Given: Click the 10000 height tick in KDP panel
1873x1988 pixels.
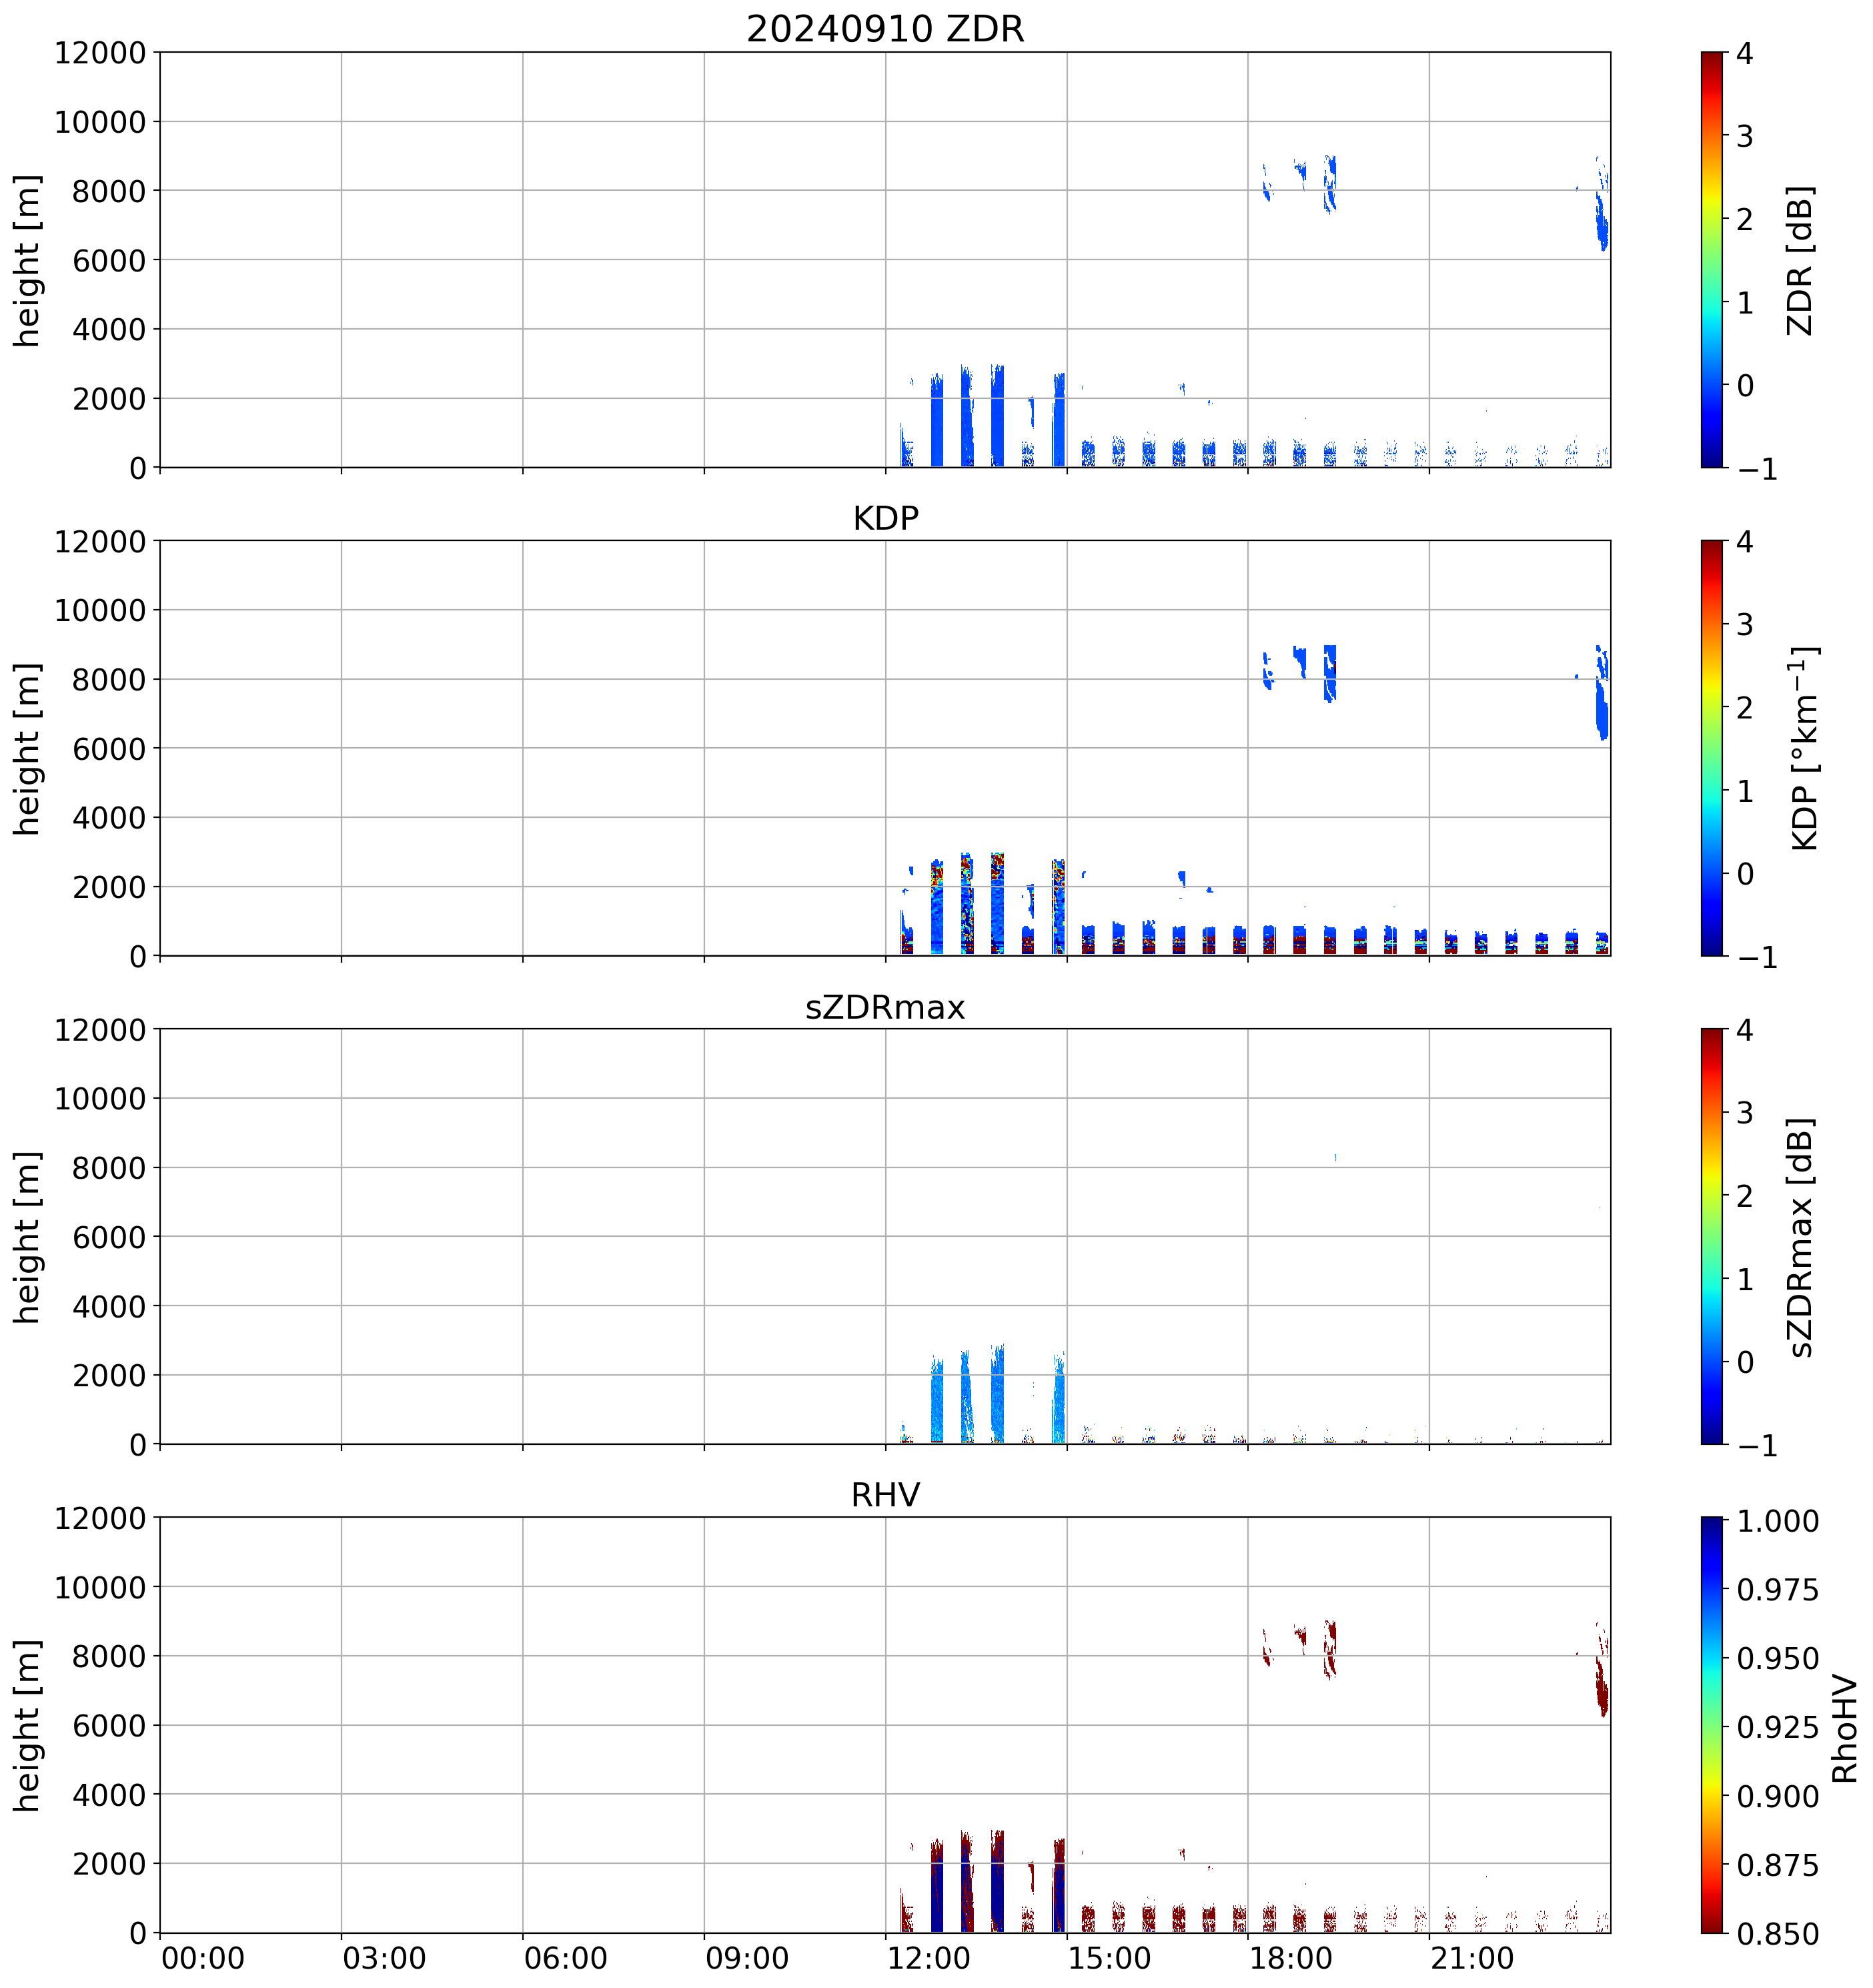Looking at the screenshot, I should click(100, 610).
